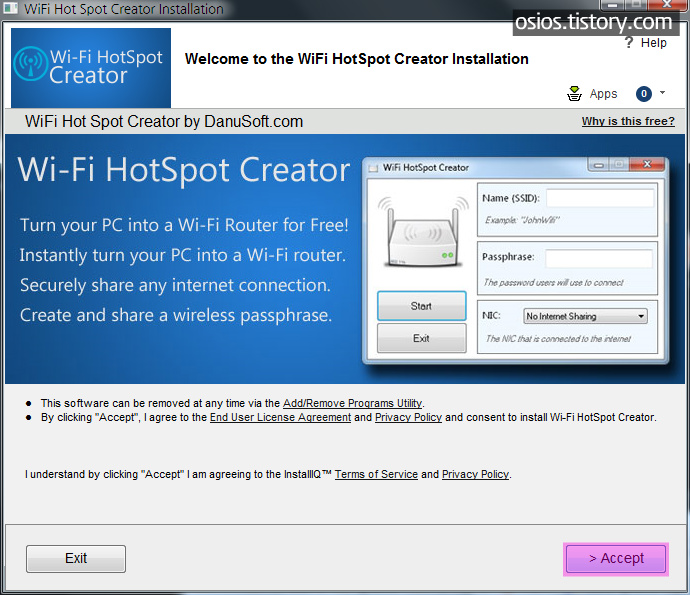Click 'Turn your PC into a Wi-Fi Router for Free!' text

[x=184, y=225]
